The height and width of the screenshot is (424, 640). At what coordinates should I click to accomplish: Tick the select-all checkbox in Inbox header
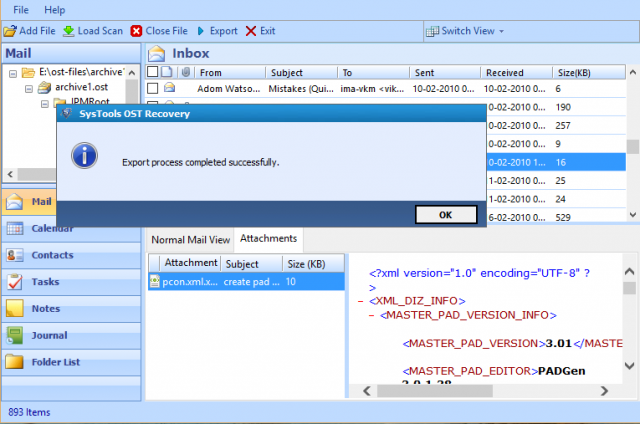[x=152, y=72]
